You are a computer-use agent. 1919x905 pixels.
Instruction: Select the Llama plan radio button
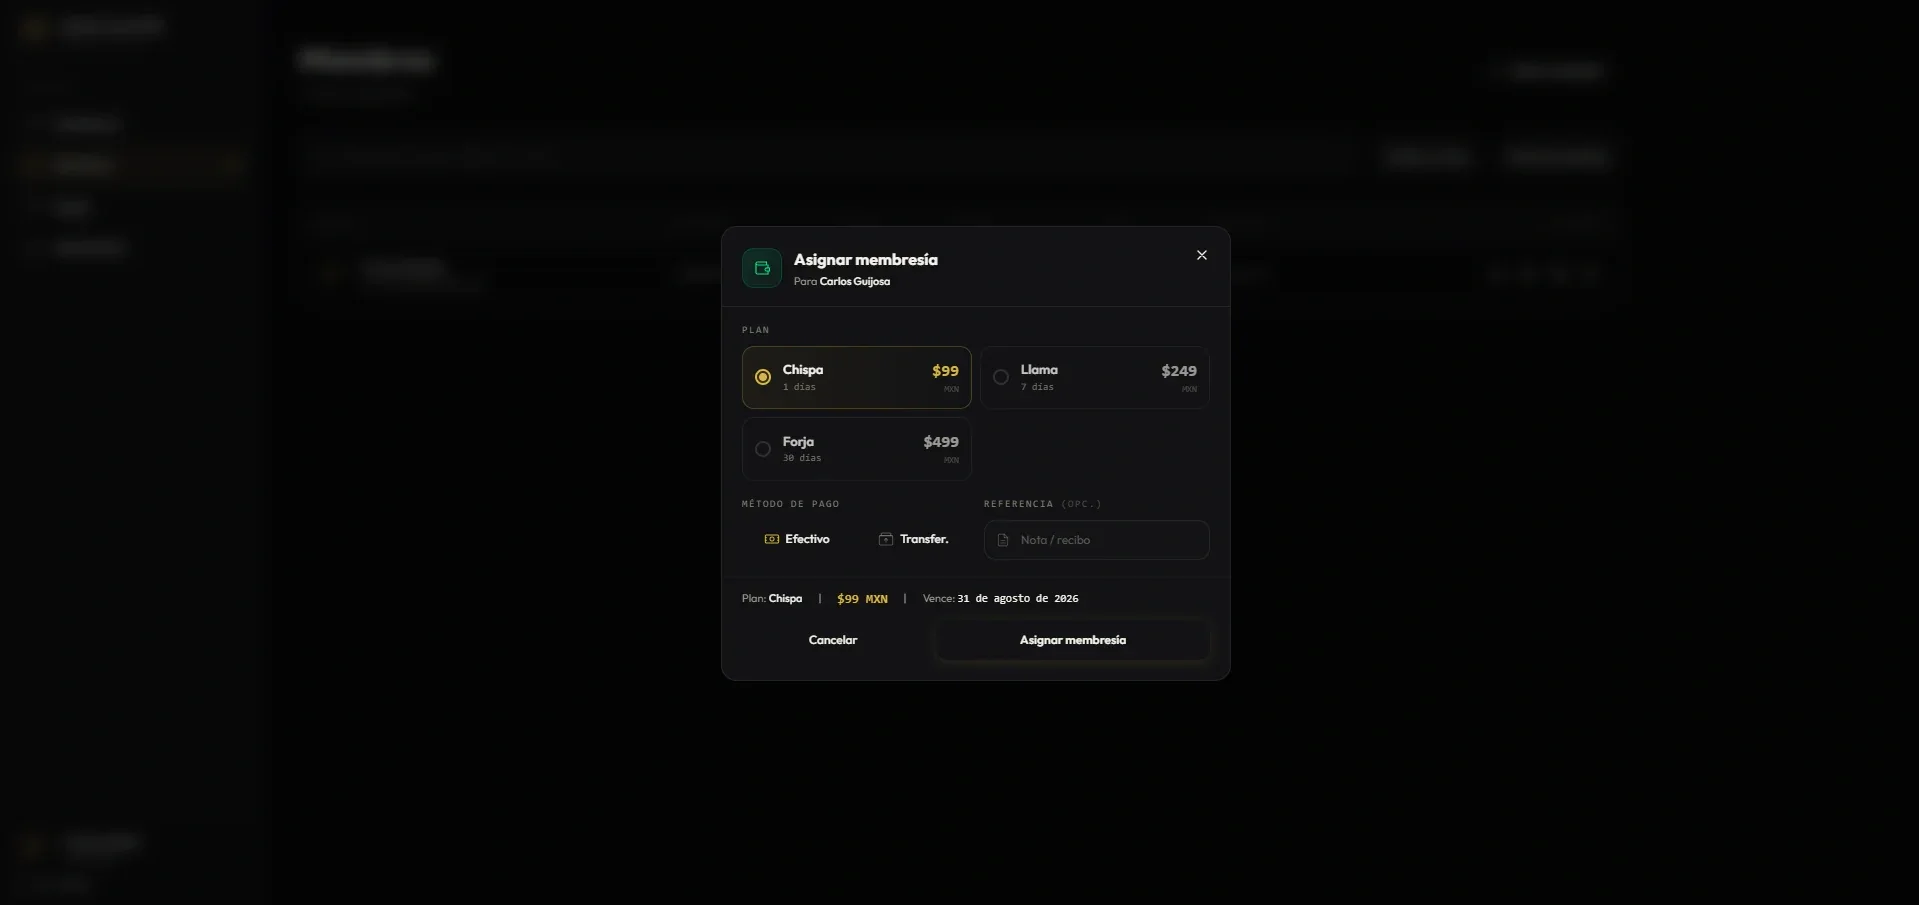point(1001,377)
